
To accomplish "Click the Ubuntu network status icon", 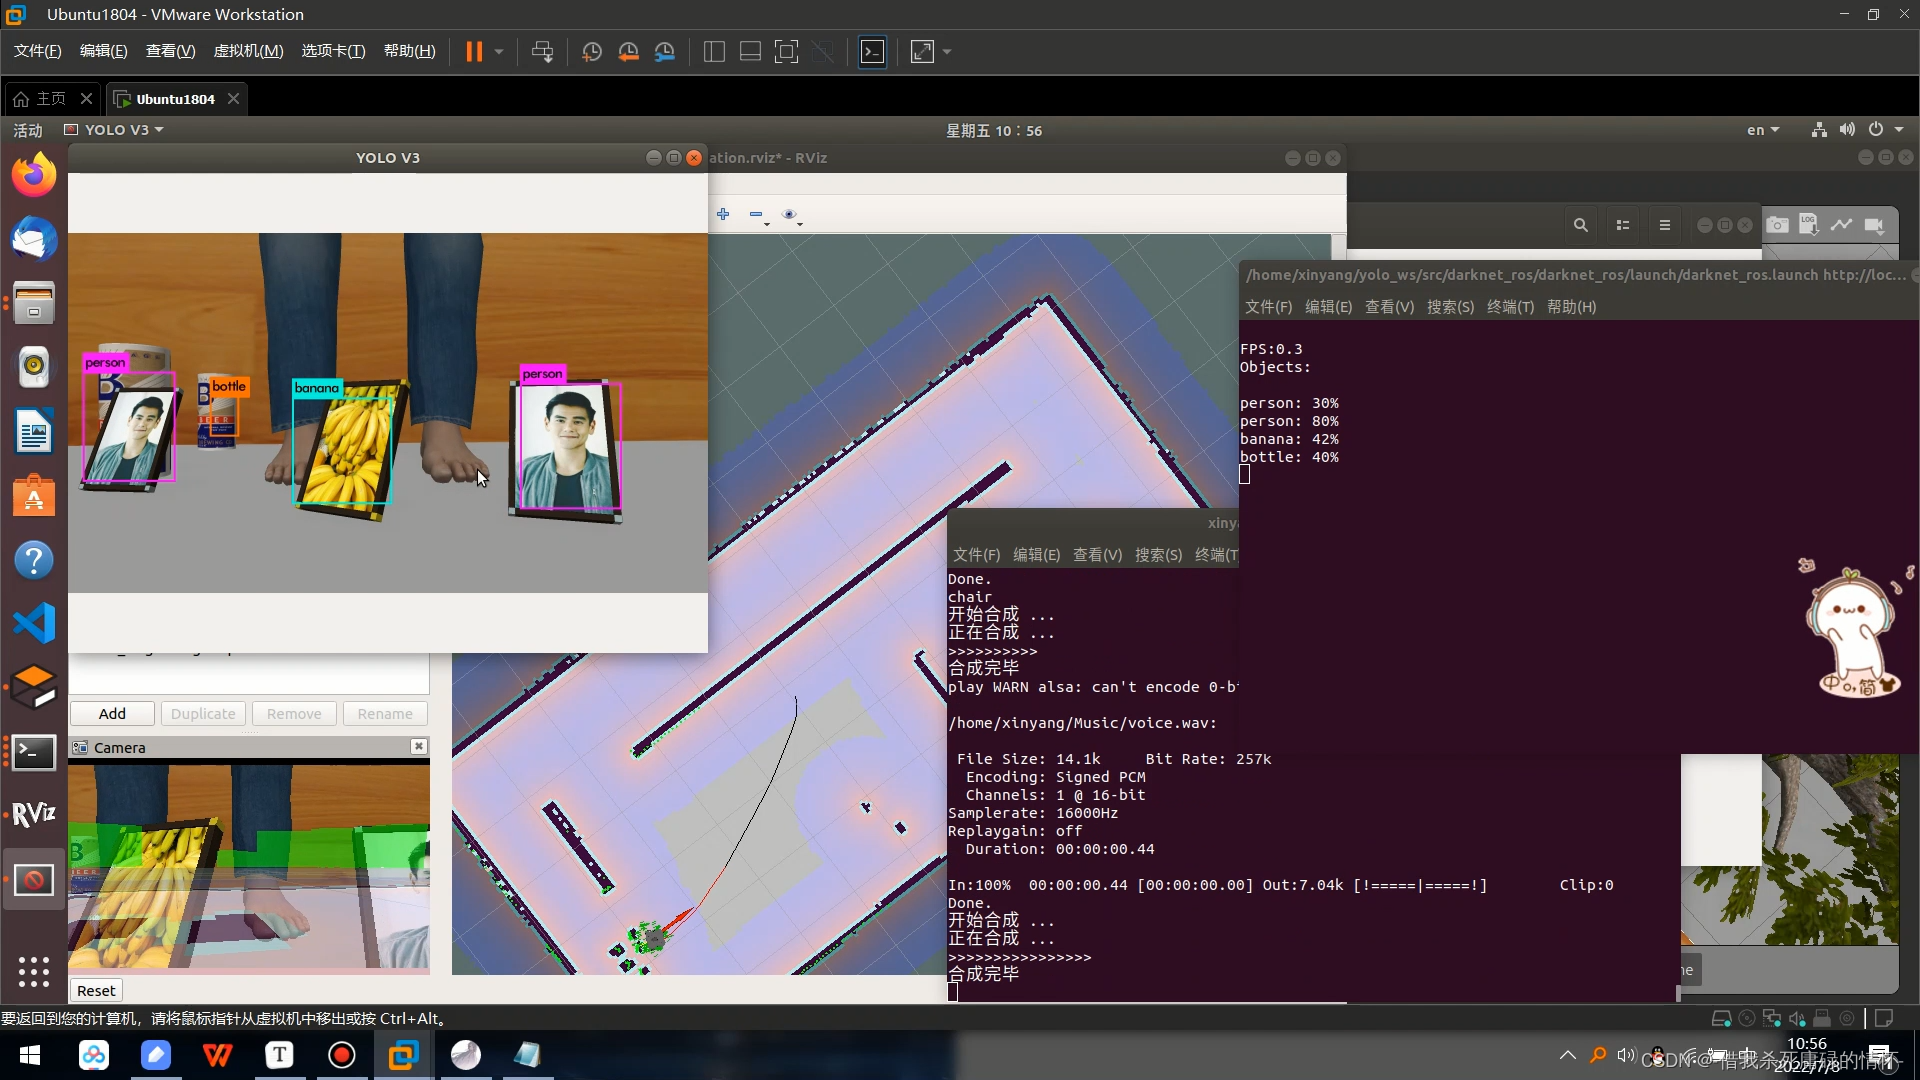I will click(1819, 130).
